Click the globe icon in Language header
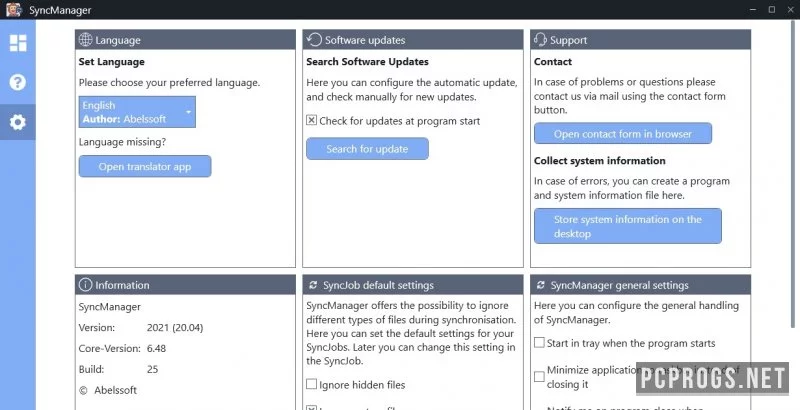The height and width of the screenshot is (410, 800). click(x=86, y=40)
